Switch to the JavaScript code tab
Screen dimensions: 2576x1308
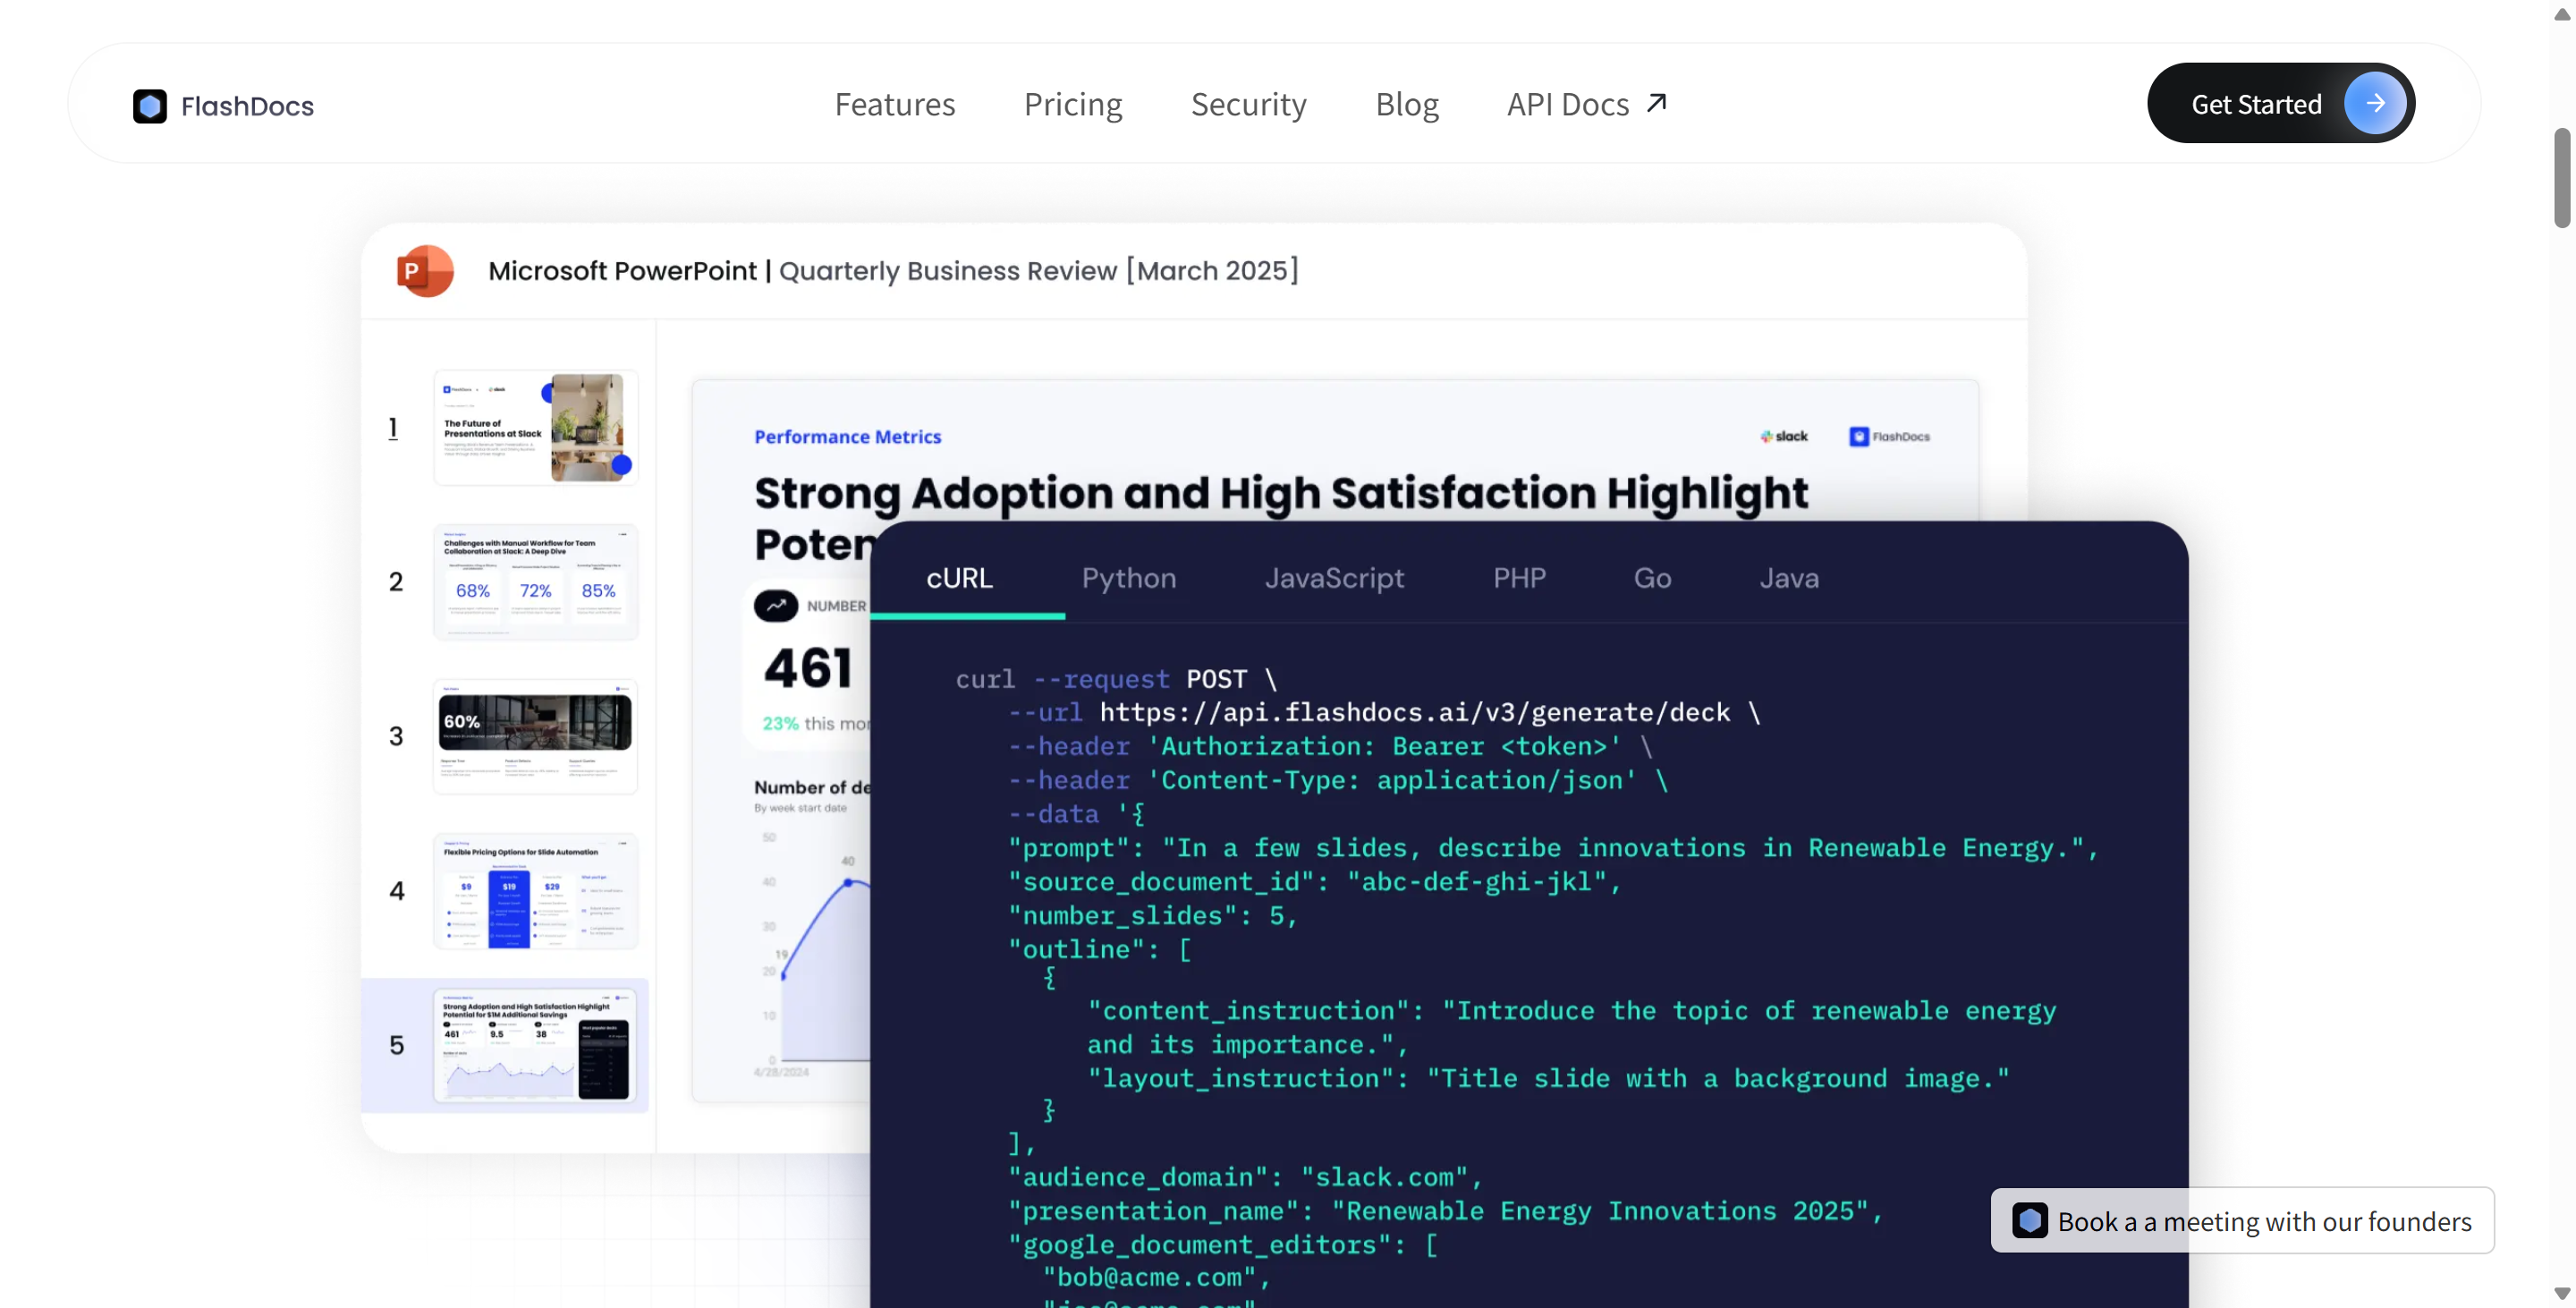(x=1334, y=578)
